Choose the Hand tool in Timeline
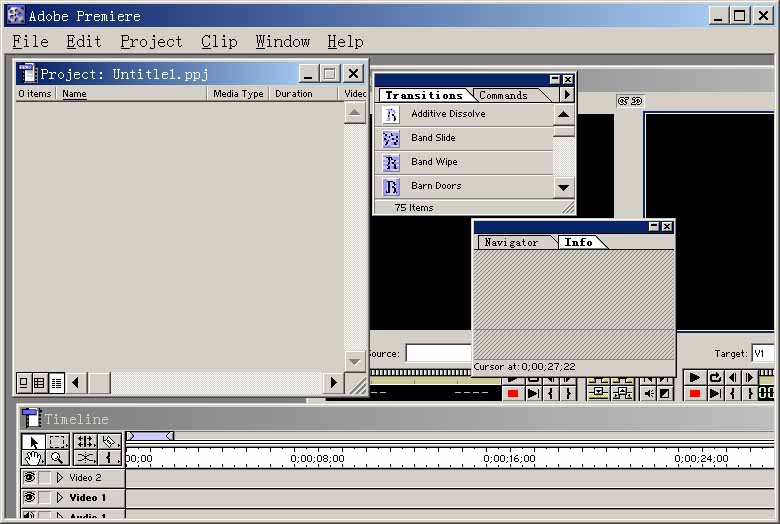The height and width of the screenshot is (524, 780). coord(33,458)
